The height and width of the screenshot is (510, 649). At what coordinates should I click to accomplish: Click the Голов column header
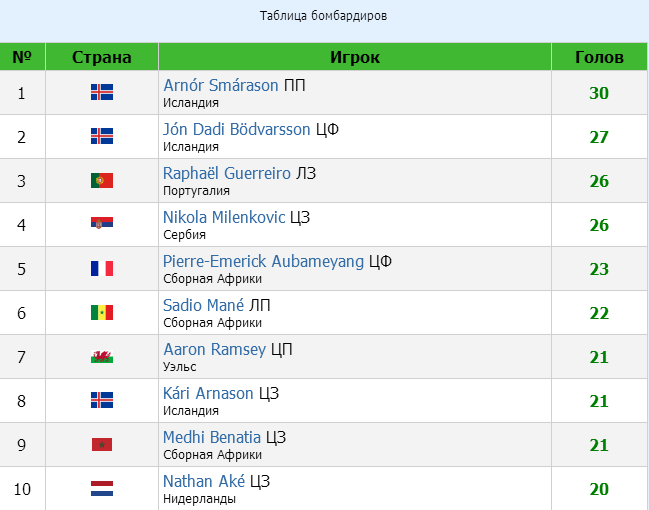(x=599, y=57)
